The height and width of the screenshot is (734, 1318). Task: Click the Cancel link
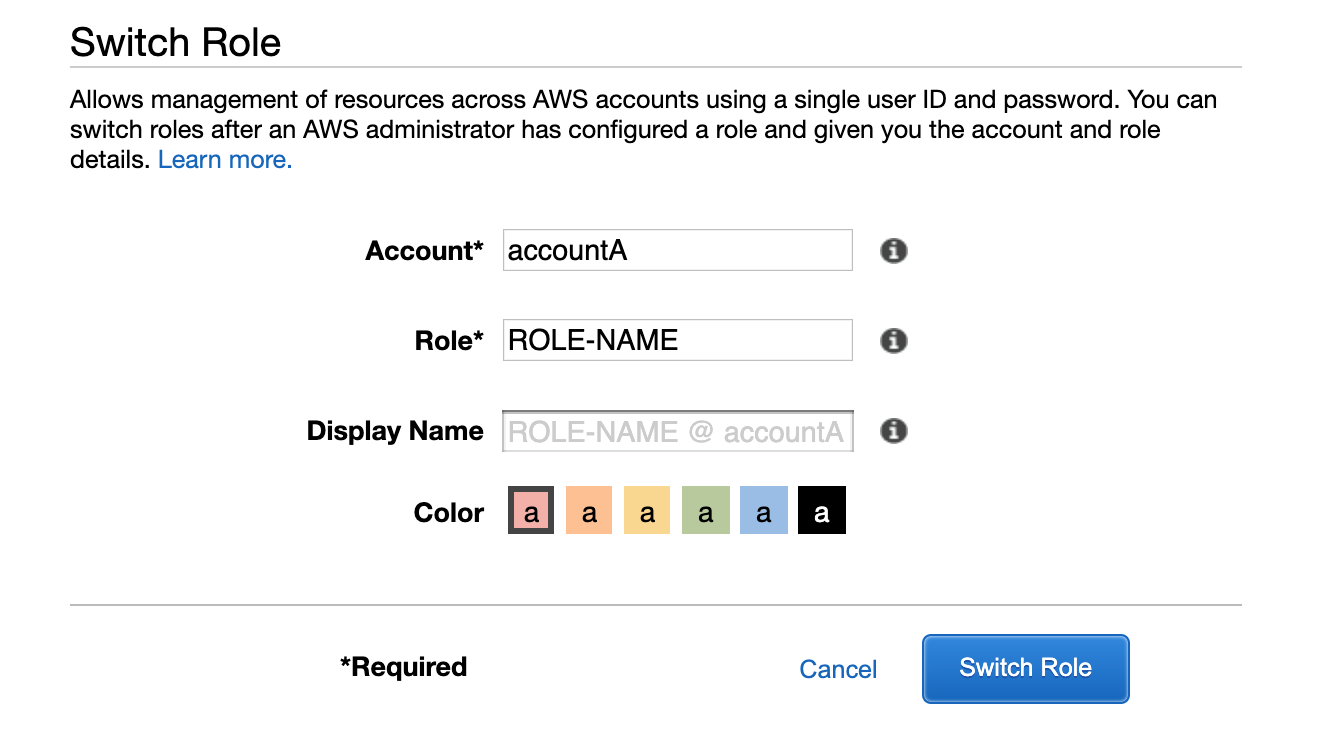[838, 669]
